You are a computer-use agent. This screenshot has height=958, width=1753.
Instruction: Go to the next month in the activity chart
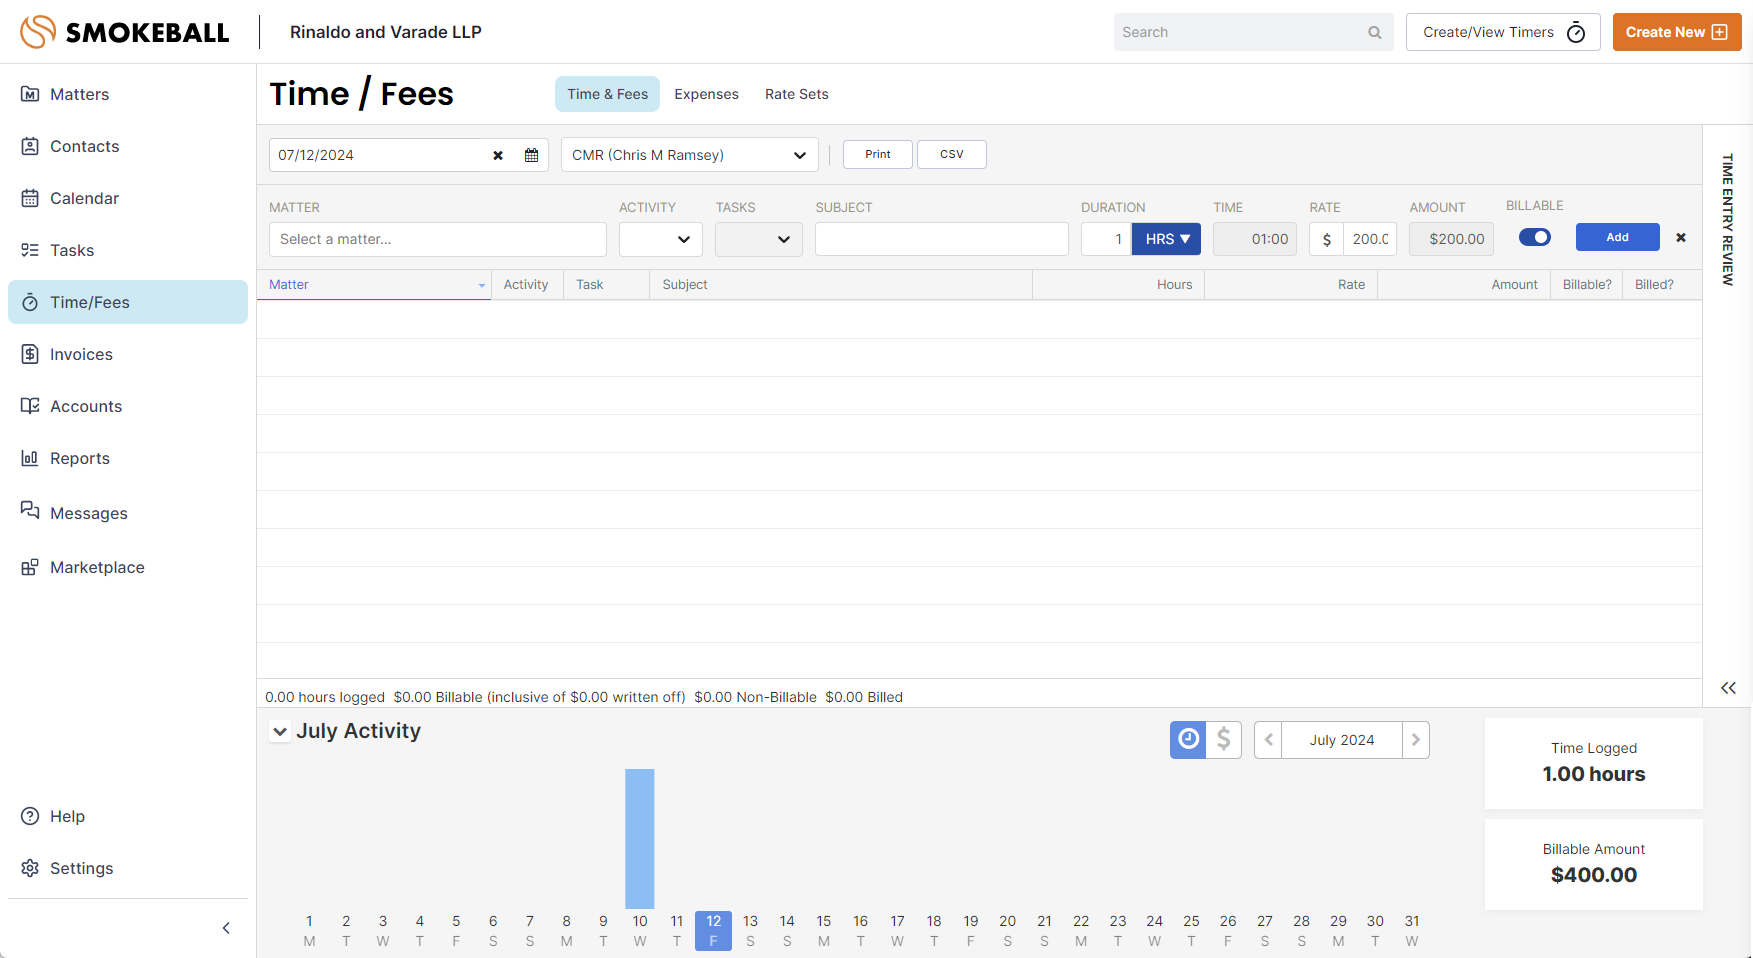click(x=1416, y=740)
